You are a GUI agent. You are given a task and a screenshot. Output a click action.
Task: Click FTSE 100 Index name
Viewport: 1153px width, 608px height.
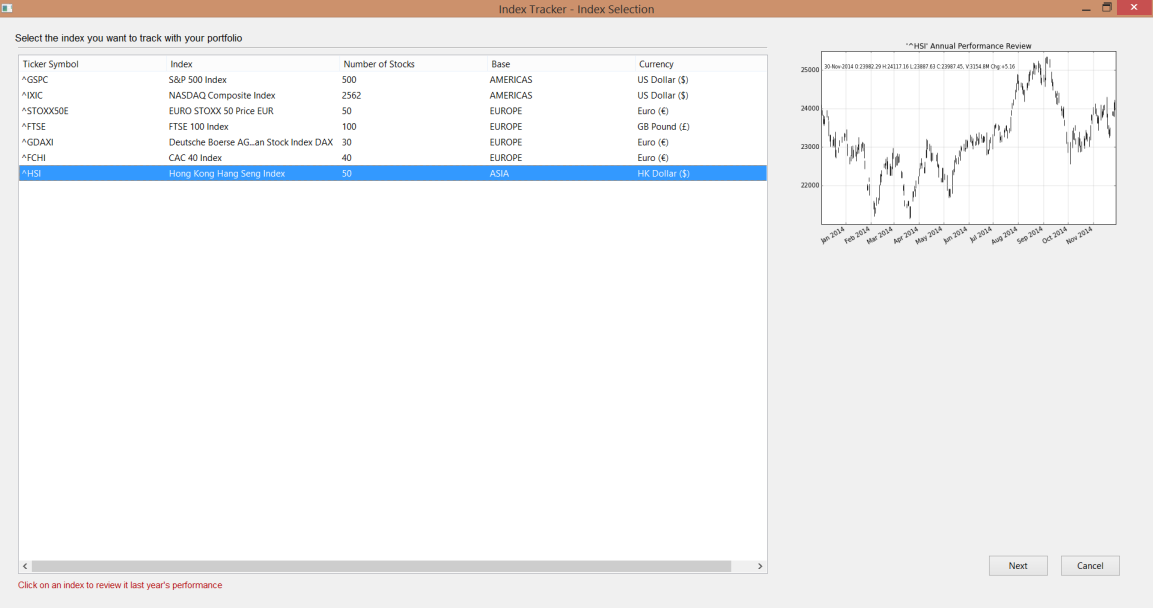point(199,126)
